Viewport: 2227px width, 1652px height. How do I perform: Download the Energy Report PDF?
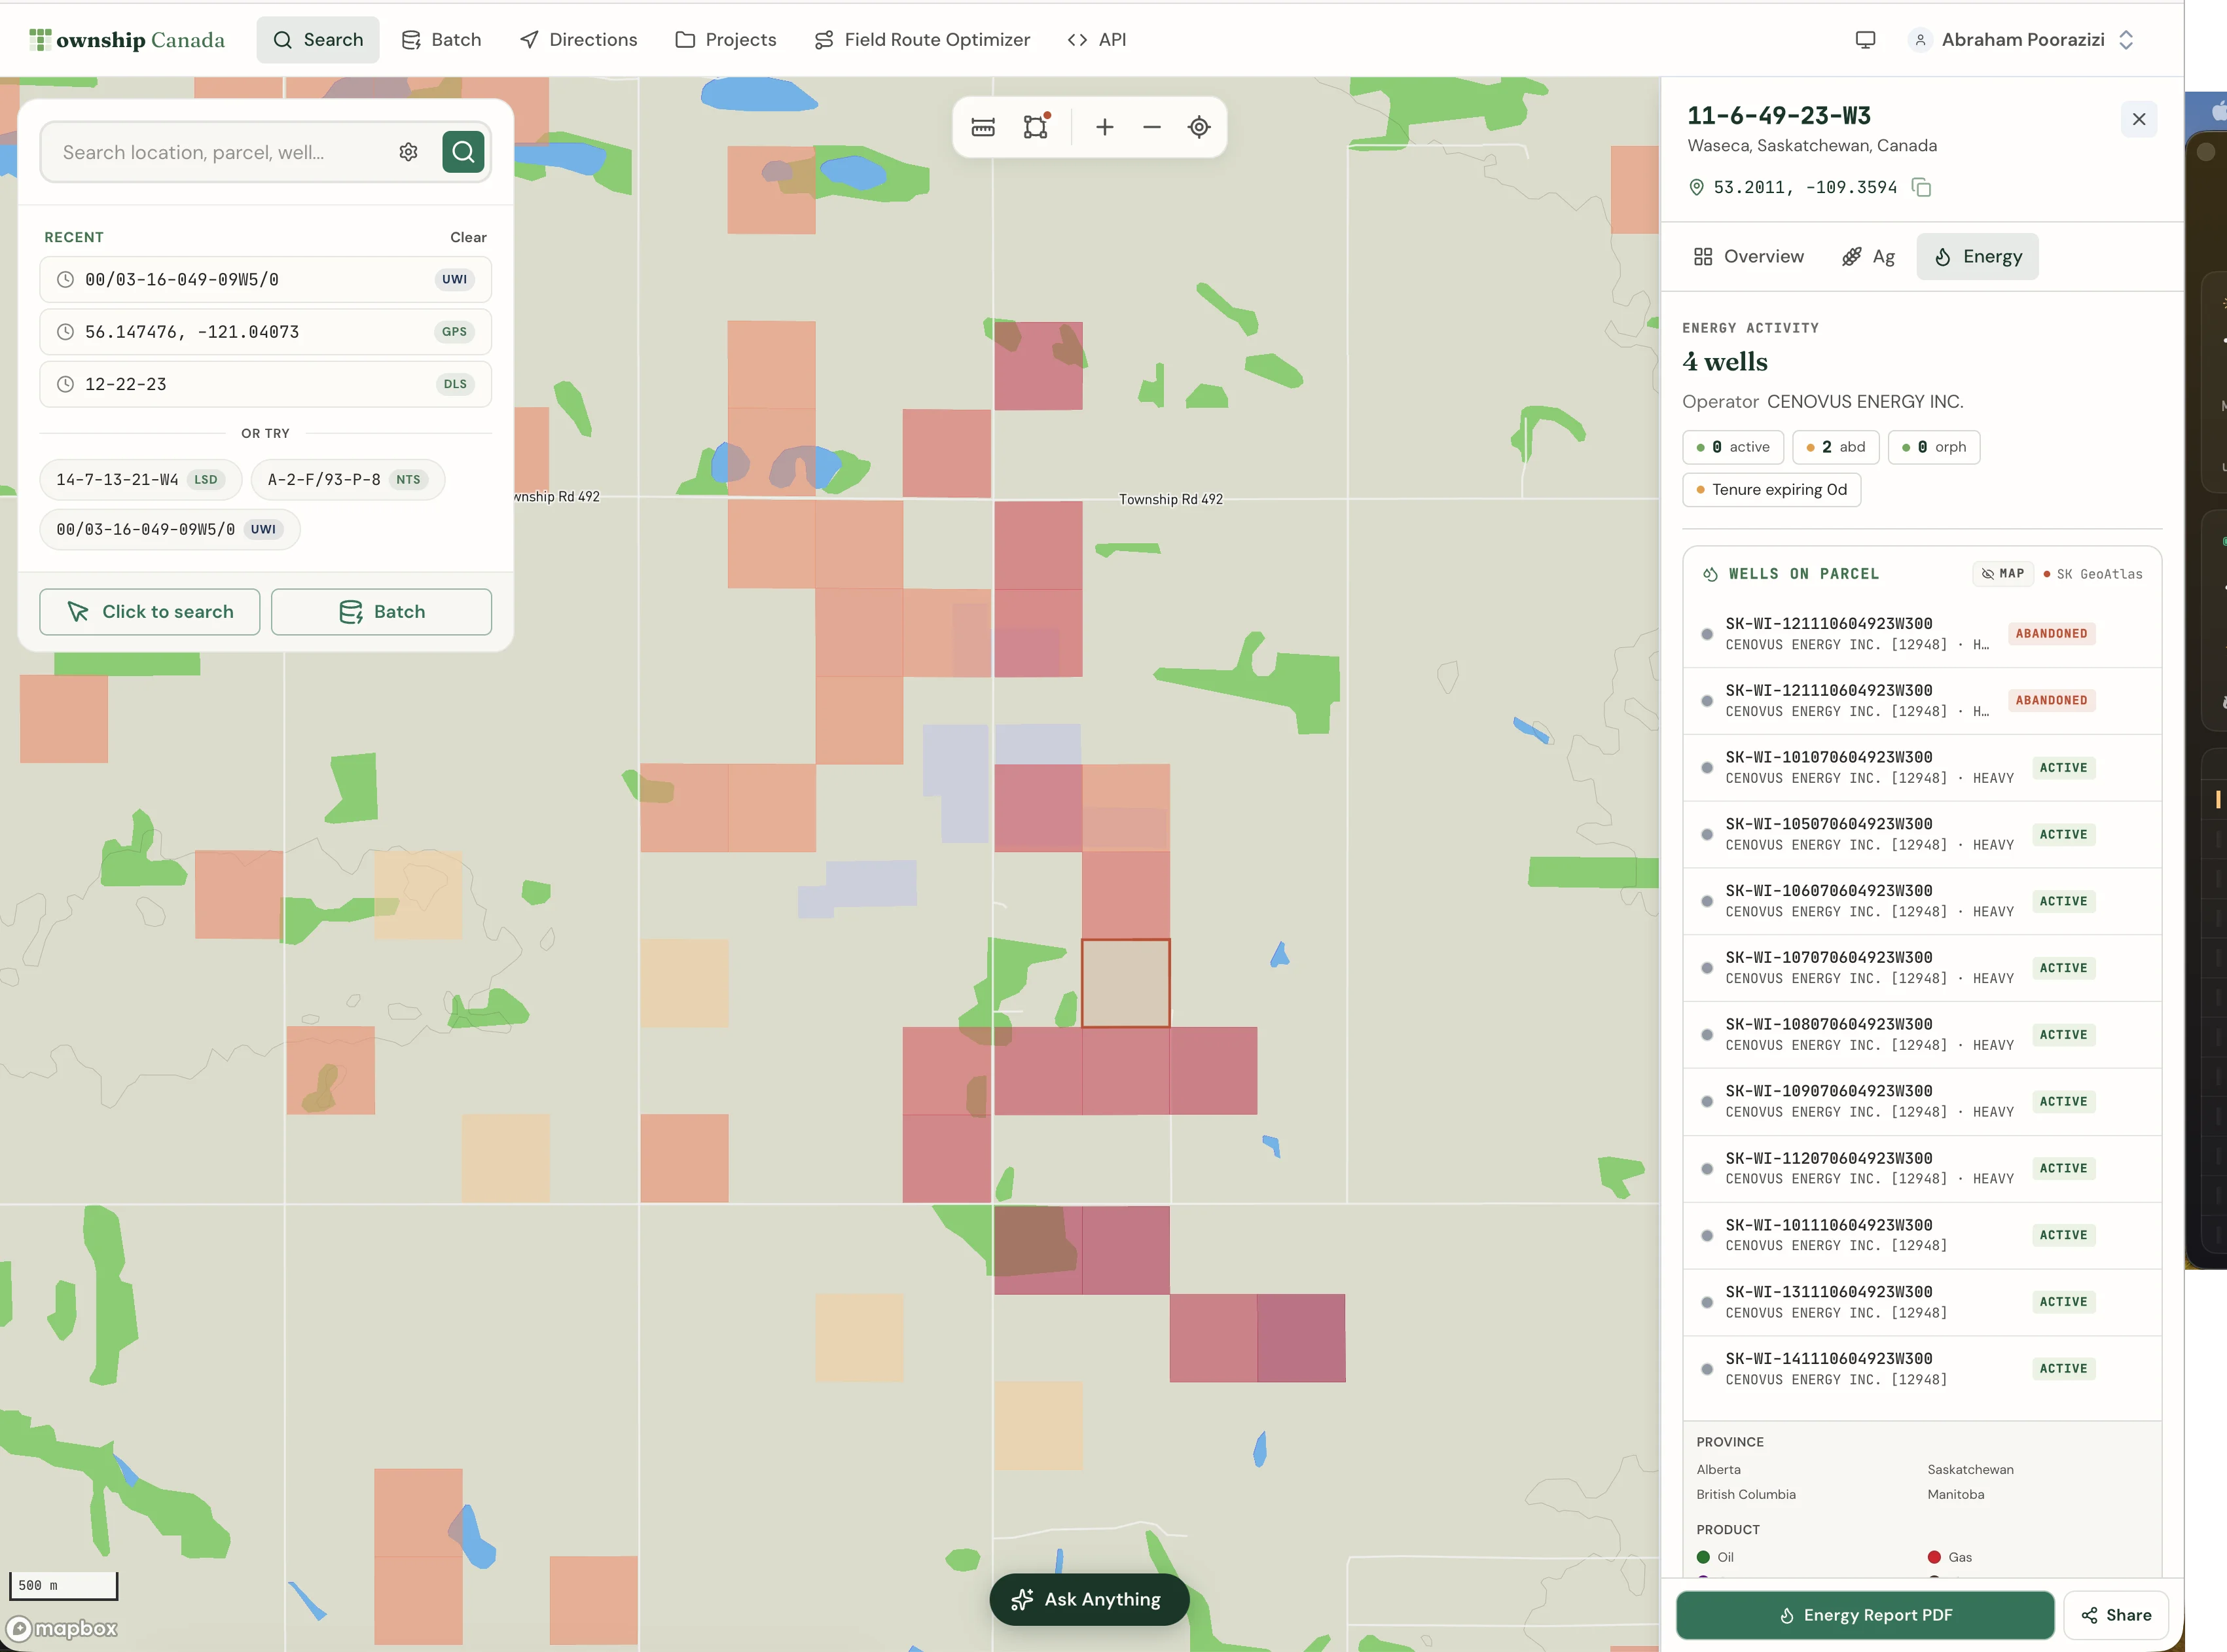tap(1865, 1615)
